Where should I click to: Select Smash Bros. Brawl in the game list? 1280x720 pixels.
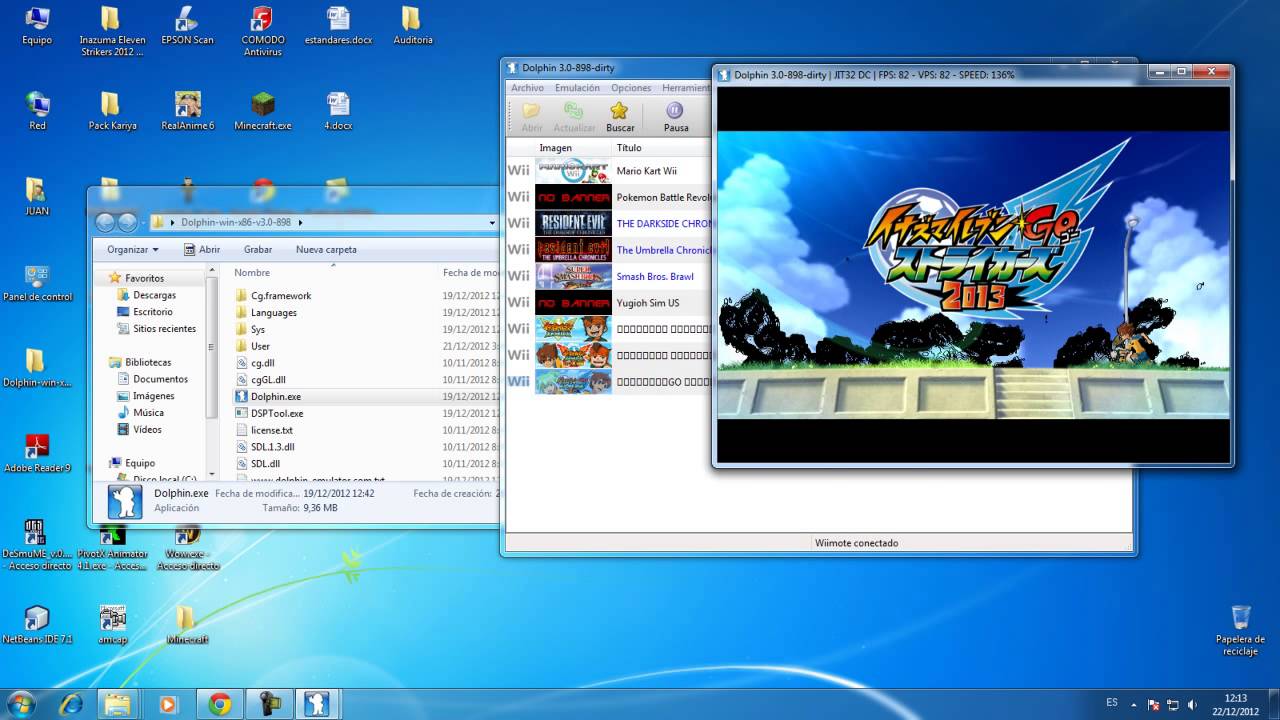[608, 276]
